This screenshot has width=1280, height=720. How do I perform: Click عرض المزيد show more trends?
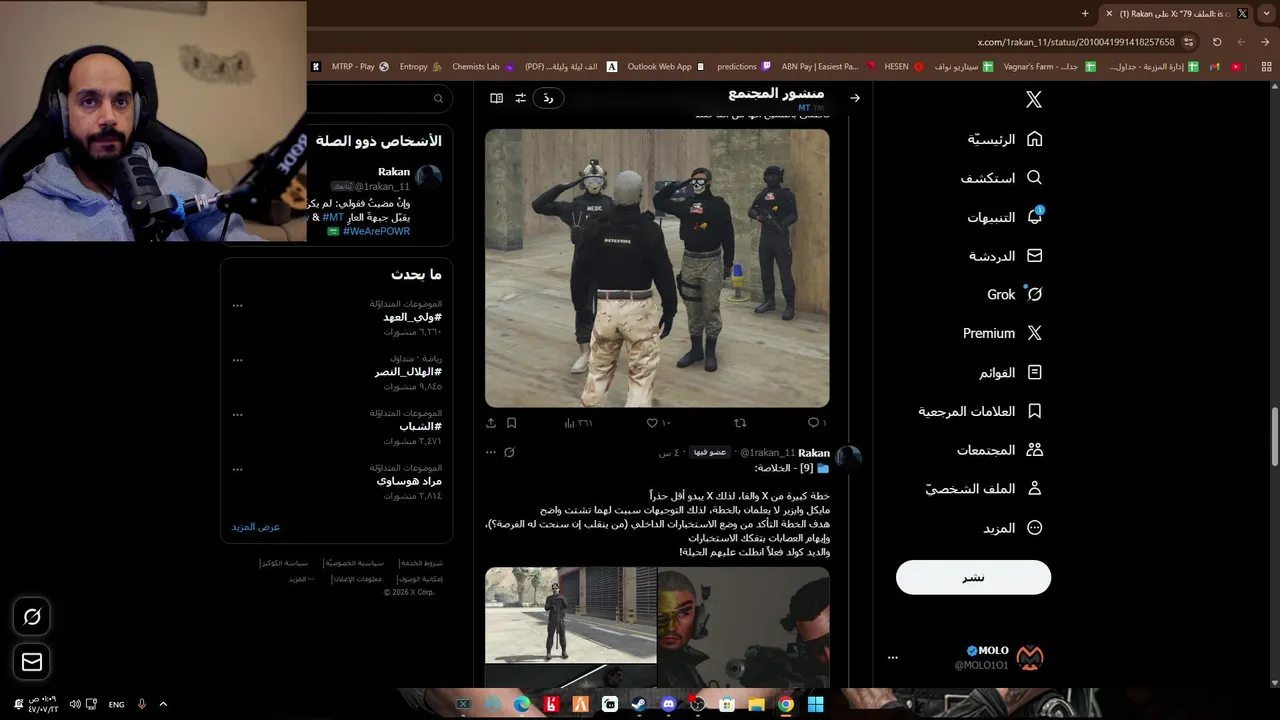256,526
